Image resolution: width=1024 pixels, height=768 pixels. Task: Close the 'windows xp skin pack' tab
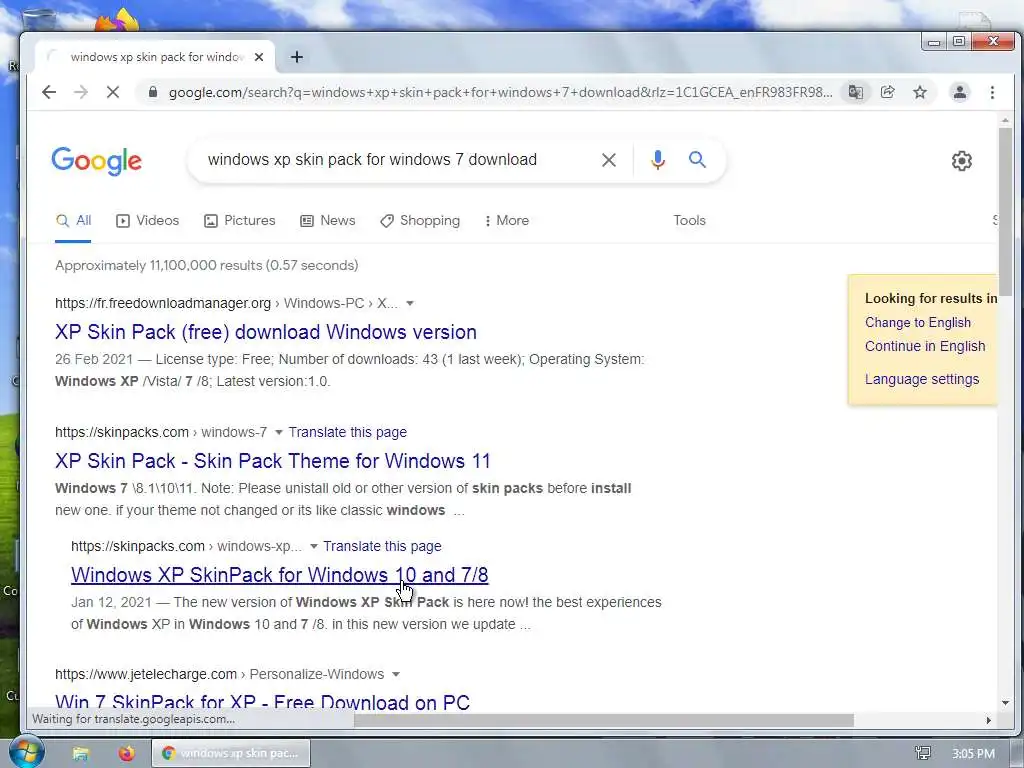click(259, 57)
